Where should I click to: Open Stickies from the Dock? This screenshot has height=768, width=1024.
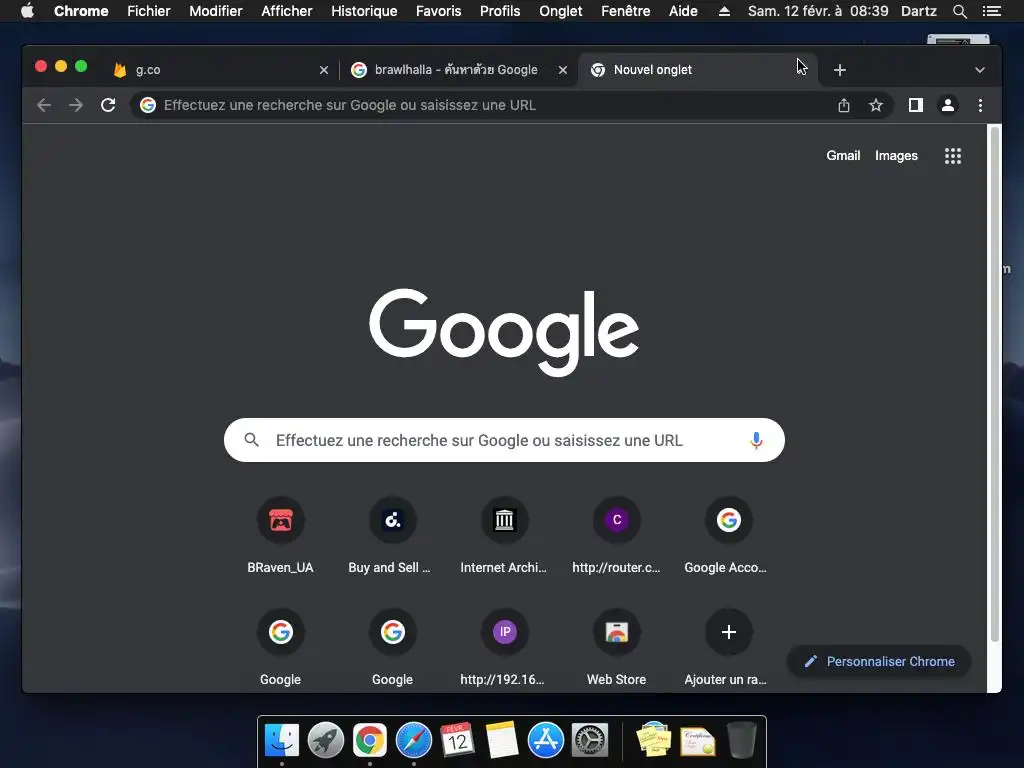[654, 741]
